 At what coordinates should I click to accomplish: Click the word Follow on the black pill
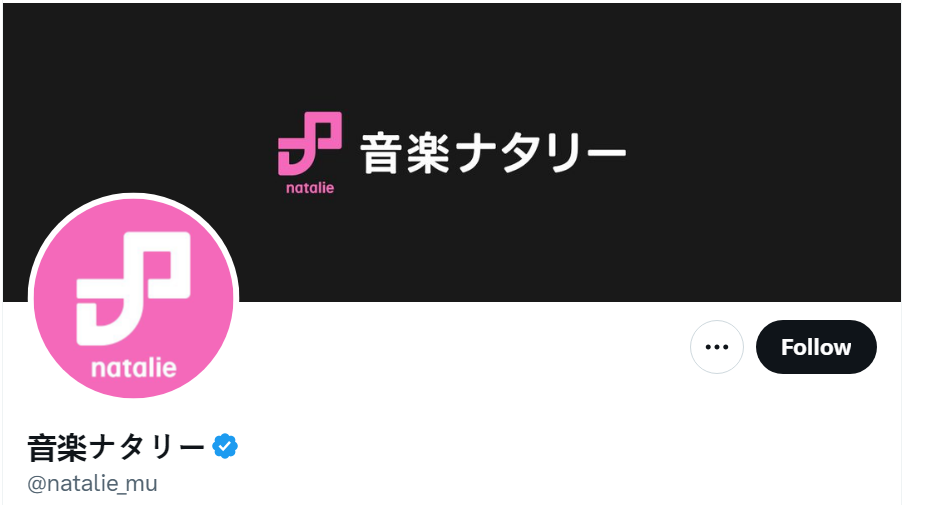coord(816,347)
